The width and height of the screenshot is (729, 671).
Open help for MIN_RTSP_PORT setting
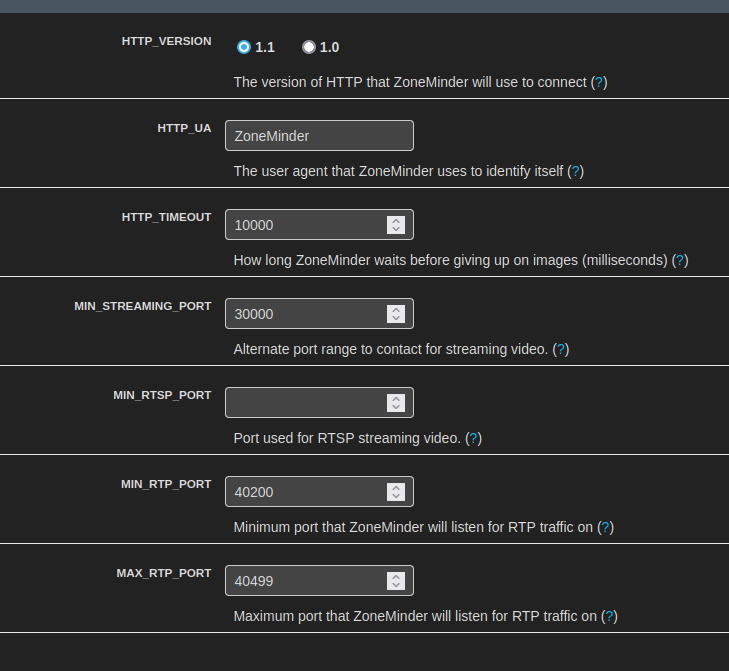(x=474, y=438)
